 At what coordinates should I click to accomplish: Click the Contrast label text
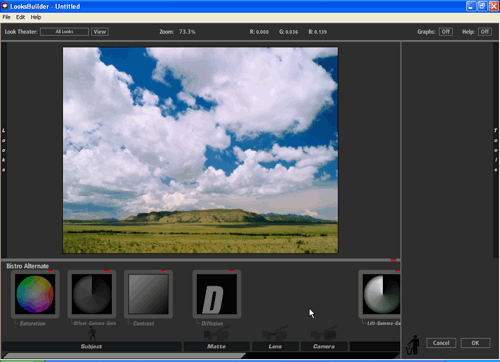click(x=143, y=323)
